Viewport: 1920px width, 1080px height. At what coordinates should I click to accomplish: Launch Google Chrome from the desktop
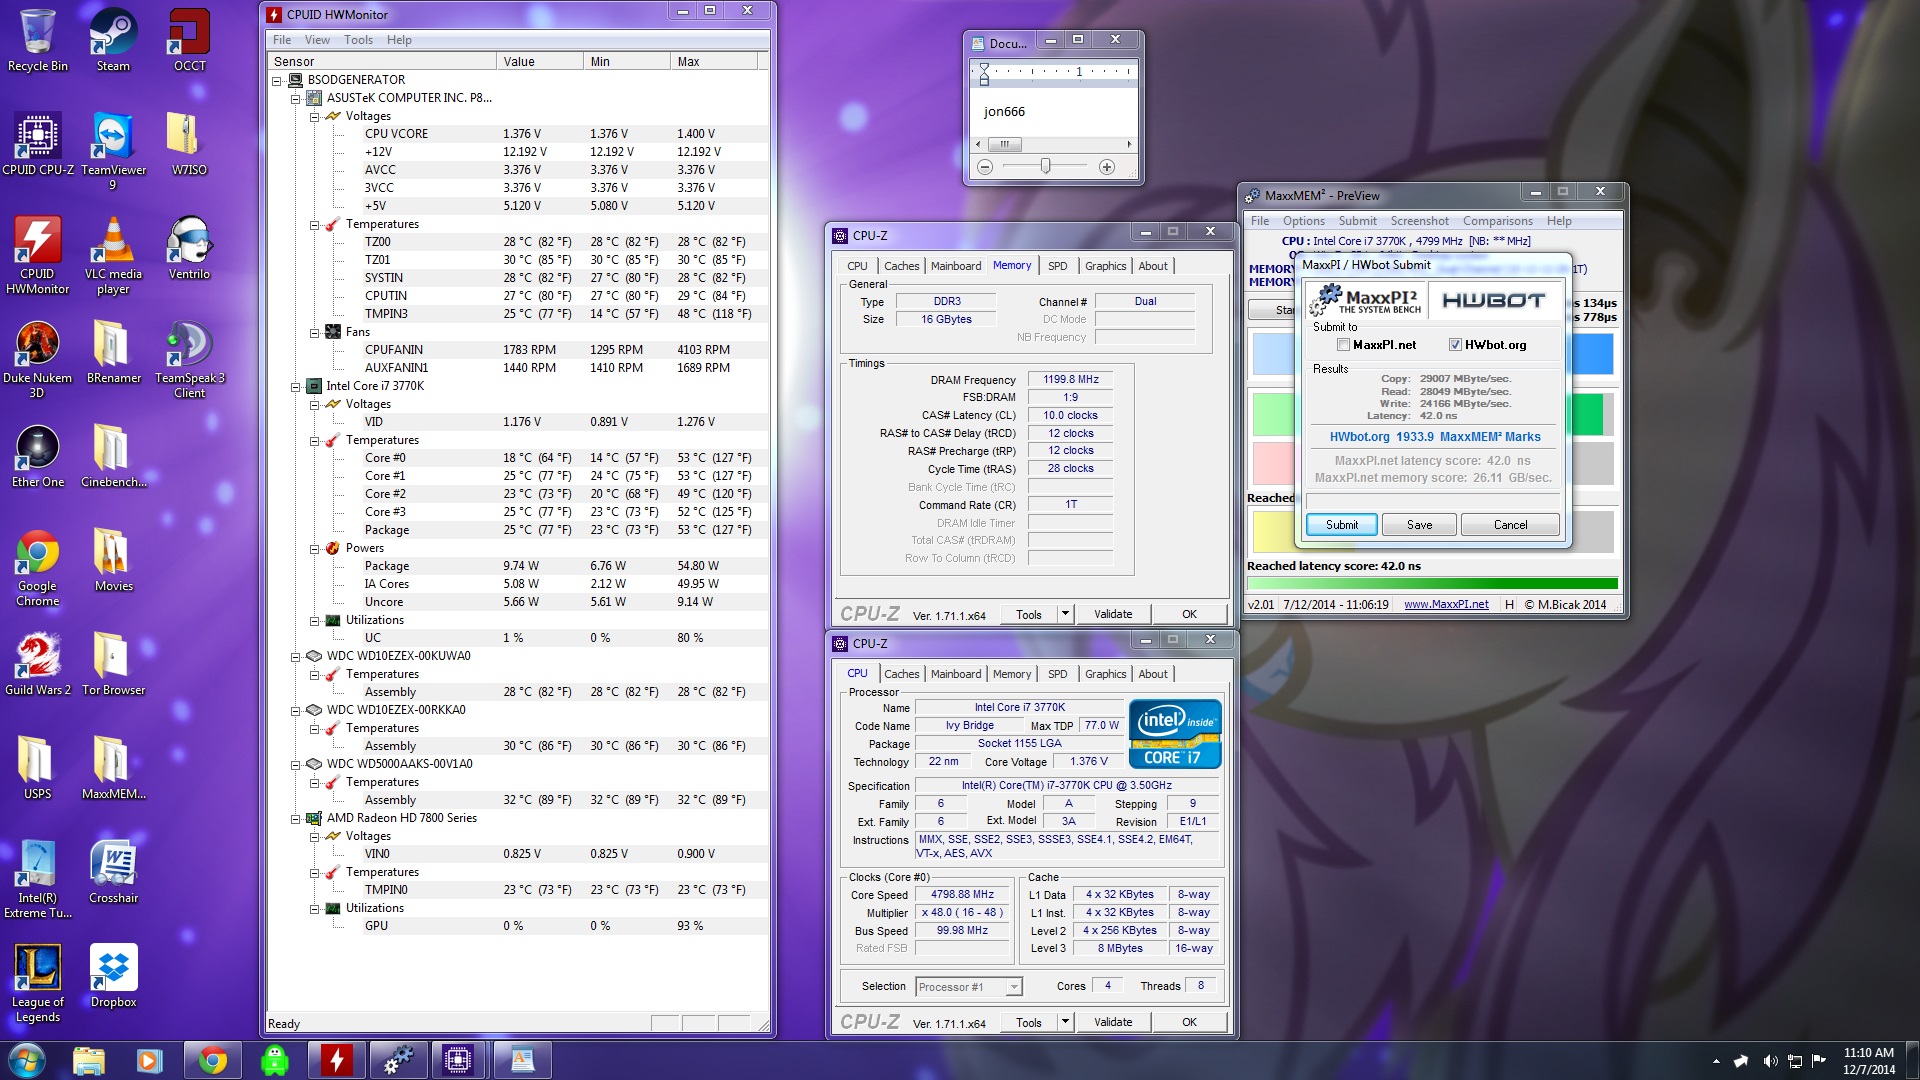(x=38, y=567)
